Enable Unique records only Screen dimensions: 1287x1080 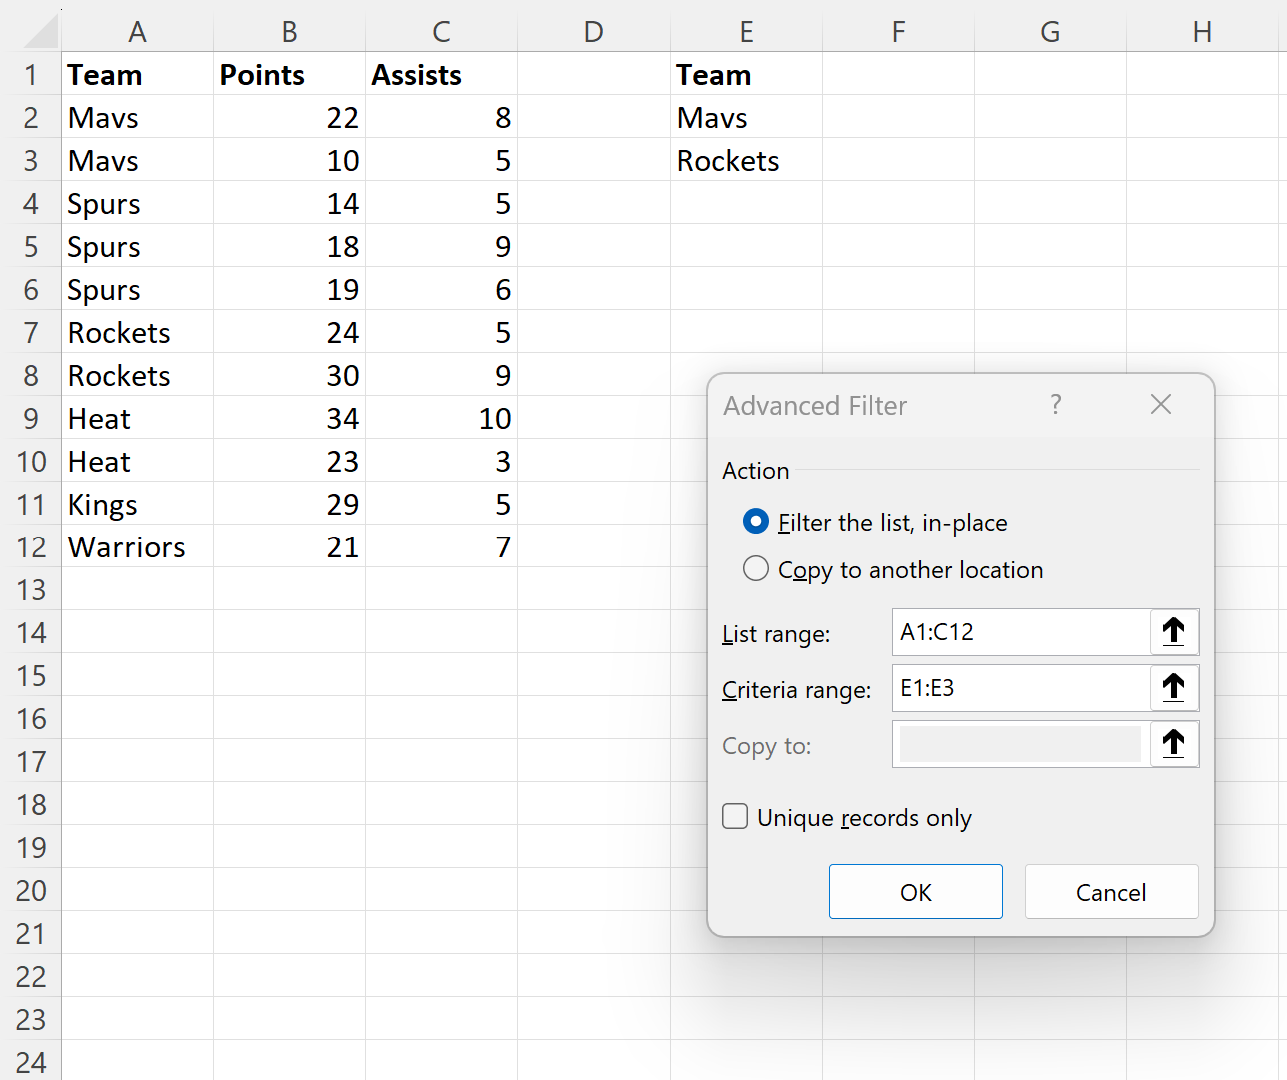click(734, 816)
